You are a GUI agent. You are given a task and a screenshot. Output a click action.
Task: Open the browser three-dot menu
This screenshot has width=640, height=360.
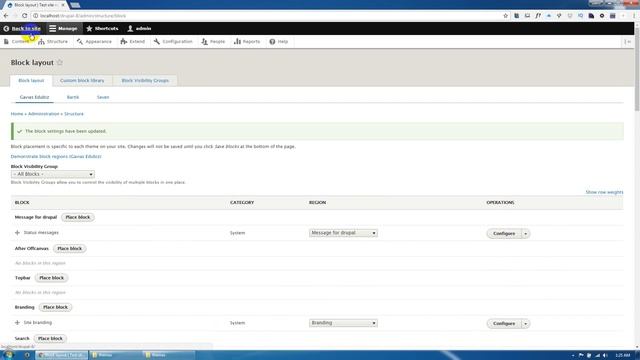click(x=634, y=16)
